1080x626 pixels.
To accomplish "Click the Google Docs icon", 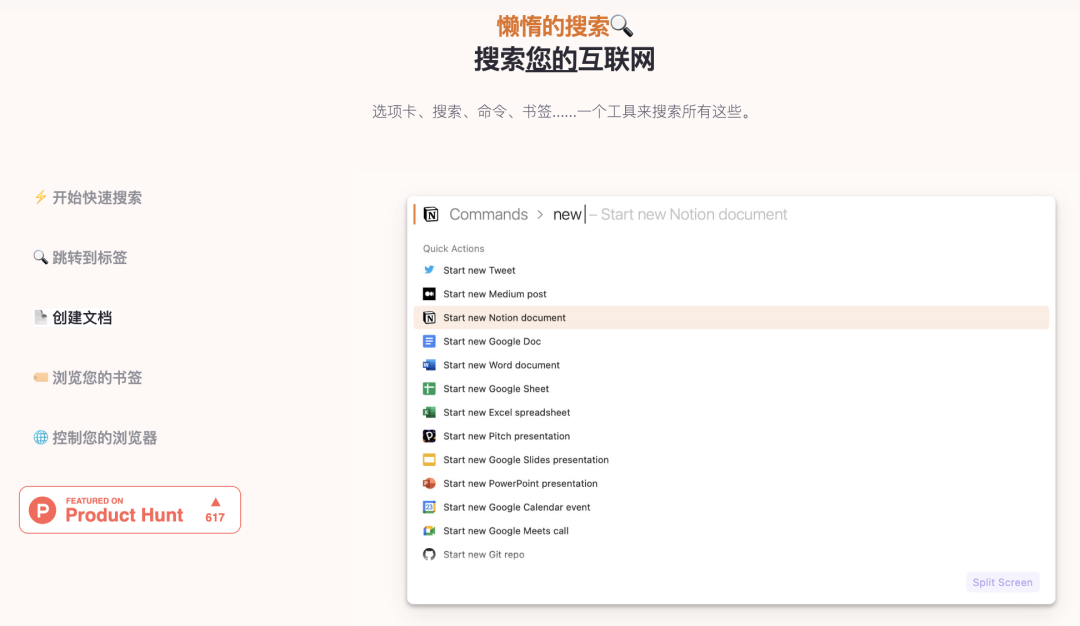I will 429,341.
